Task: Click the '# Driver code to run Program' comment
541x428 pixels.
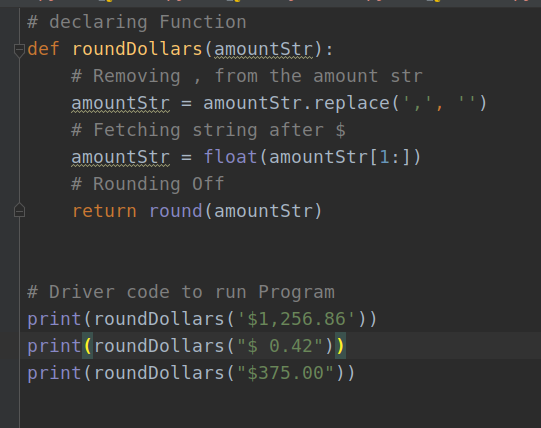Action: pyautogui.click(x=181, y=292)
